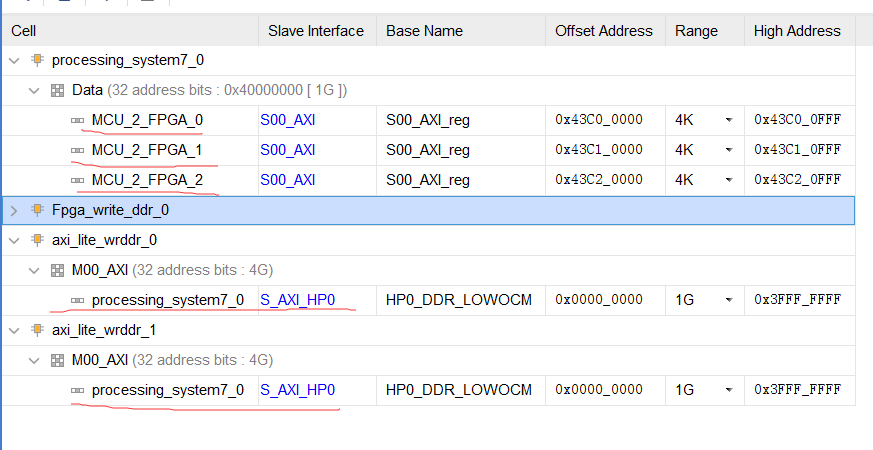Collapse the Data address space node
This screenshot has width=873, height=450.
pos(35,90)
